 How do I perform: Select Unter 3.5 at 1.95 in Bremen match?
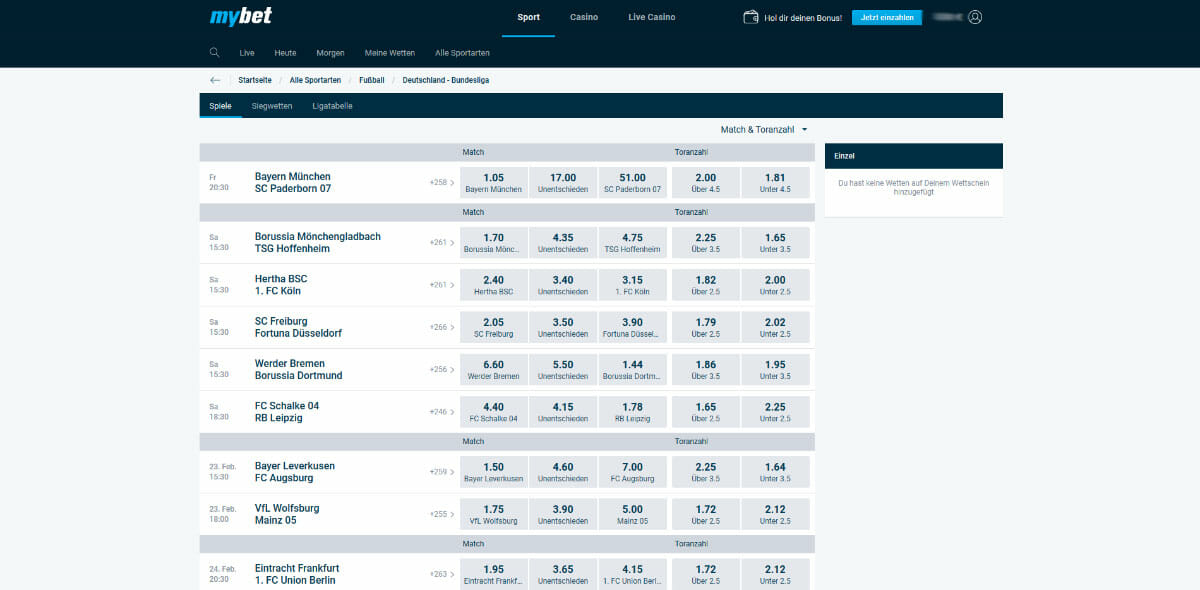click(775, 369)
